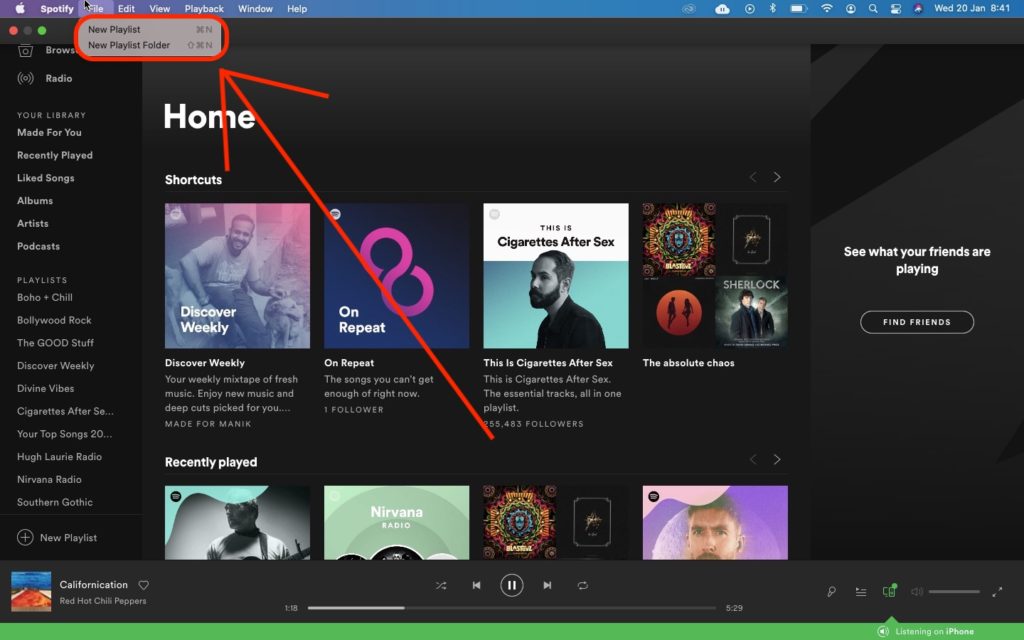The image size is (1024, 640).
Task: Like the song Californication
Action: click(x=144, y=585)
